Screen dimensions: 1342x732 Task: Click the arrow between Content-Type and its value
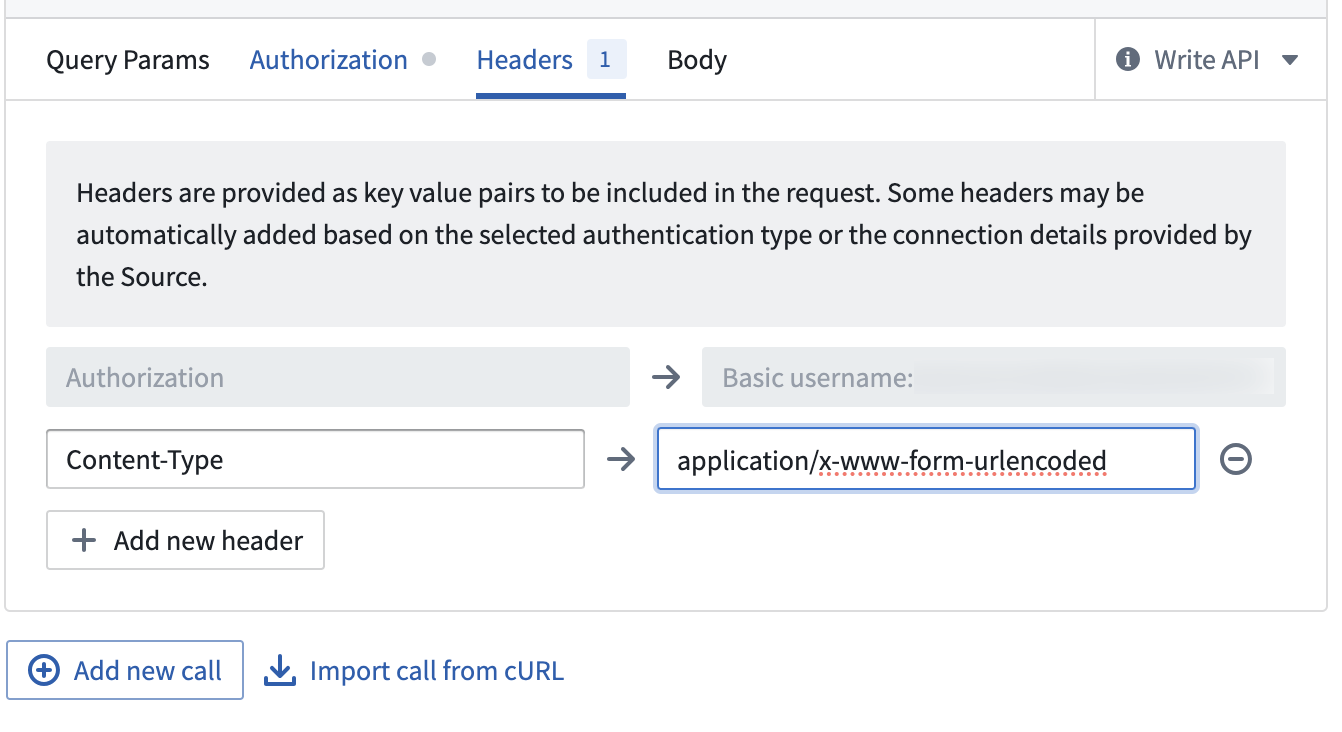[621, 459]
